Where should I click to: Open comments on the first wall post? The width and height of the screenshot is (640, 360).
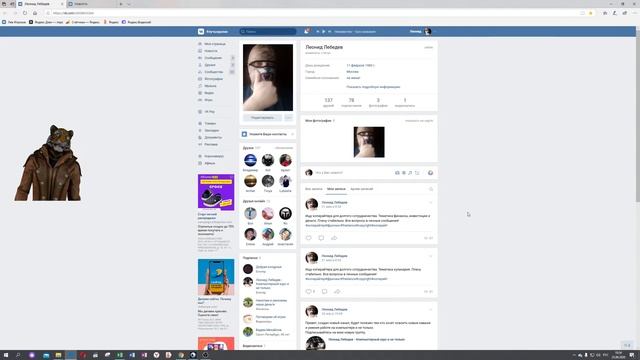point(321,238)
